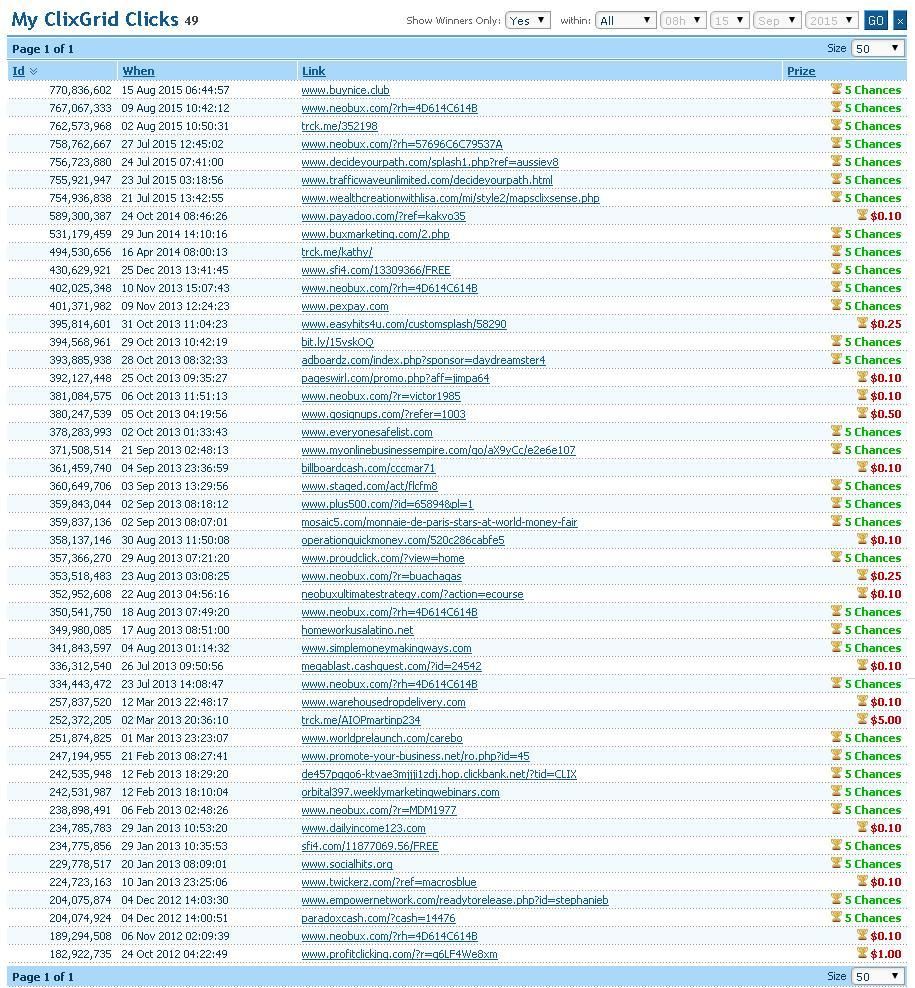Open the megablast.cashquest.com link
The width and height of the screenshot is (915, 988).
(391, 666)
